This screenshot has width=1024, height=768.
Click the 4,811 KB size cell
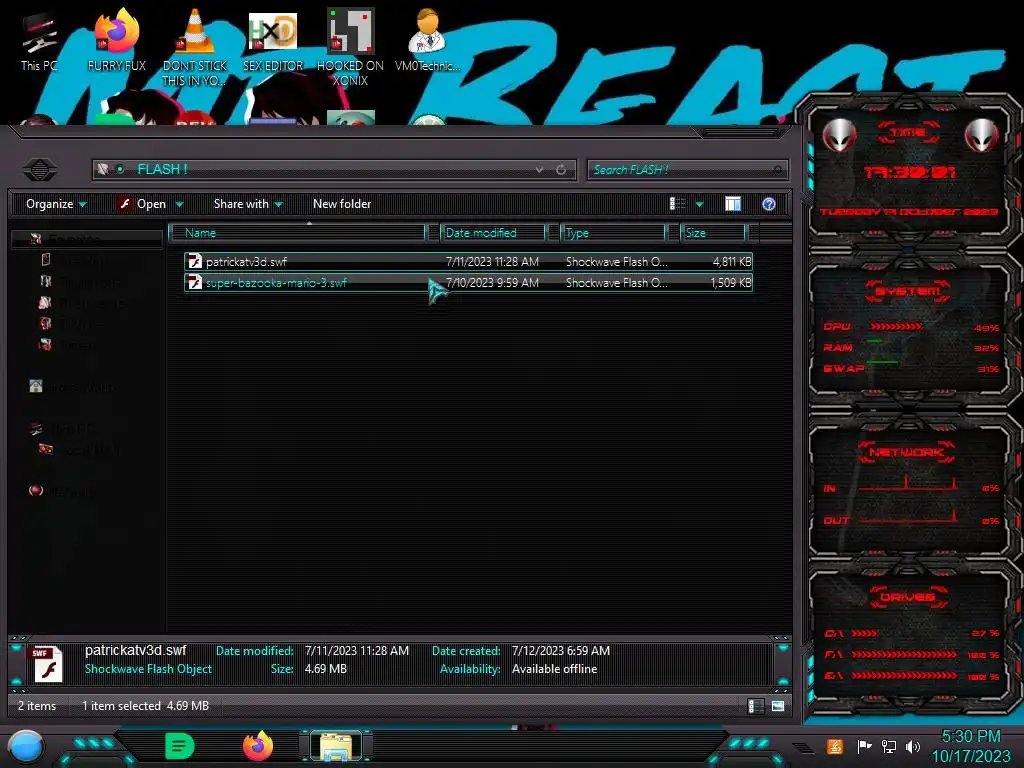(731, 261)
